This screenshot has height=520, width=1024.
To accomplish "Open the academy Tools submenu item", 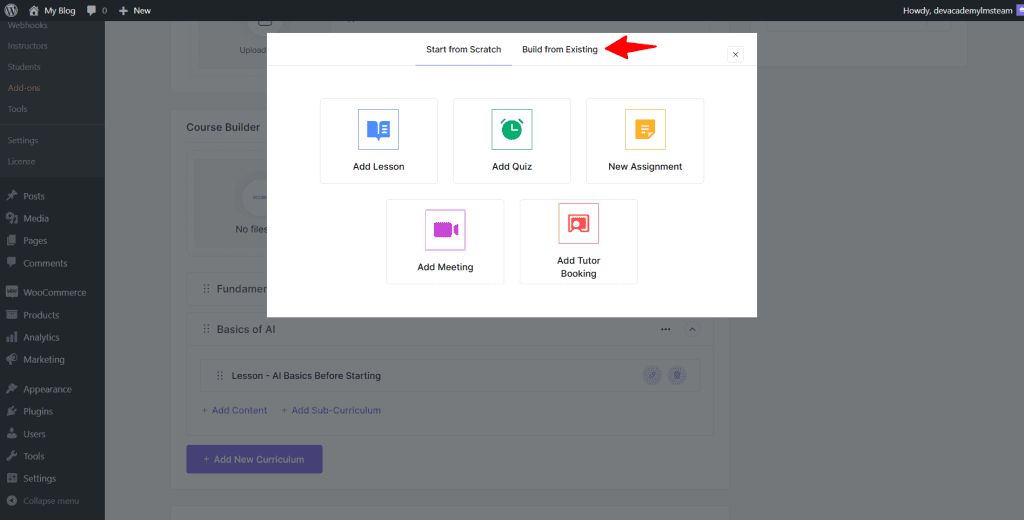I will (18, 109).
